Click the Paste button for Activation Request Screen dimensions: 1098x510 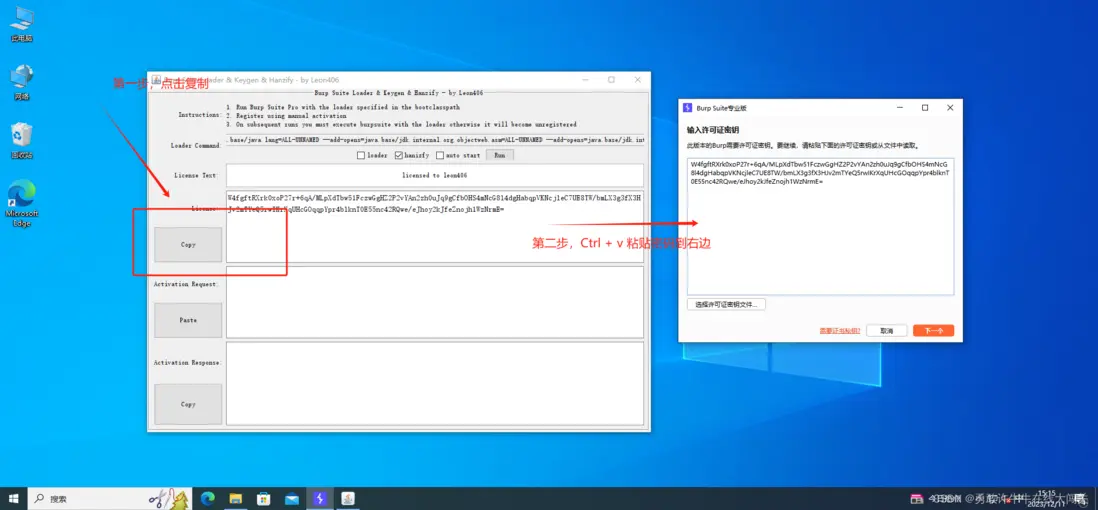pos(188,321)
